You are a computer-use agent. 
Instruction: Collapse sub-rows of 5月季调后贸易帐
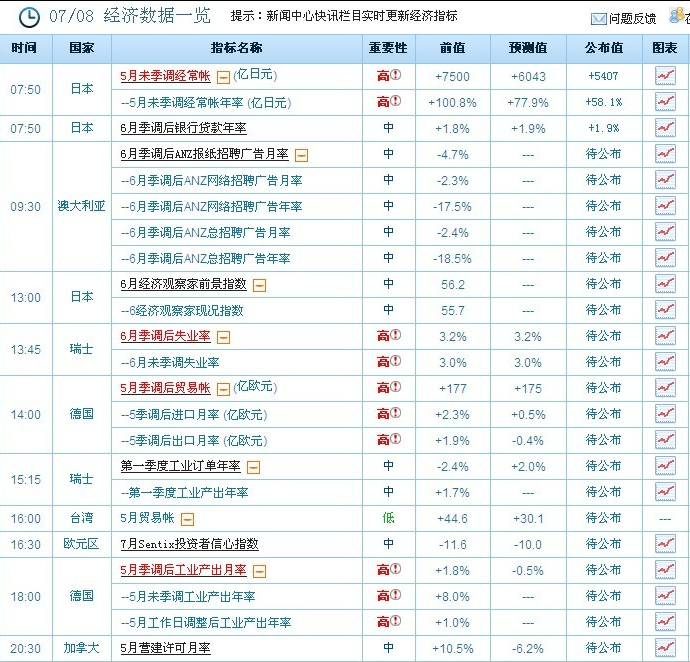pyautogui.click(x=224, y=390)
